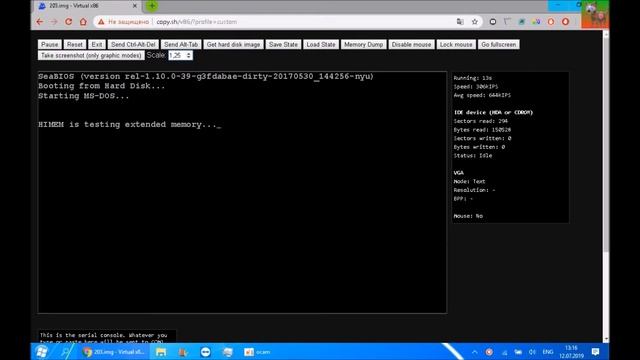Click the Reset button

pos(75,44)
